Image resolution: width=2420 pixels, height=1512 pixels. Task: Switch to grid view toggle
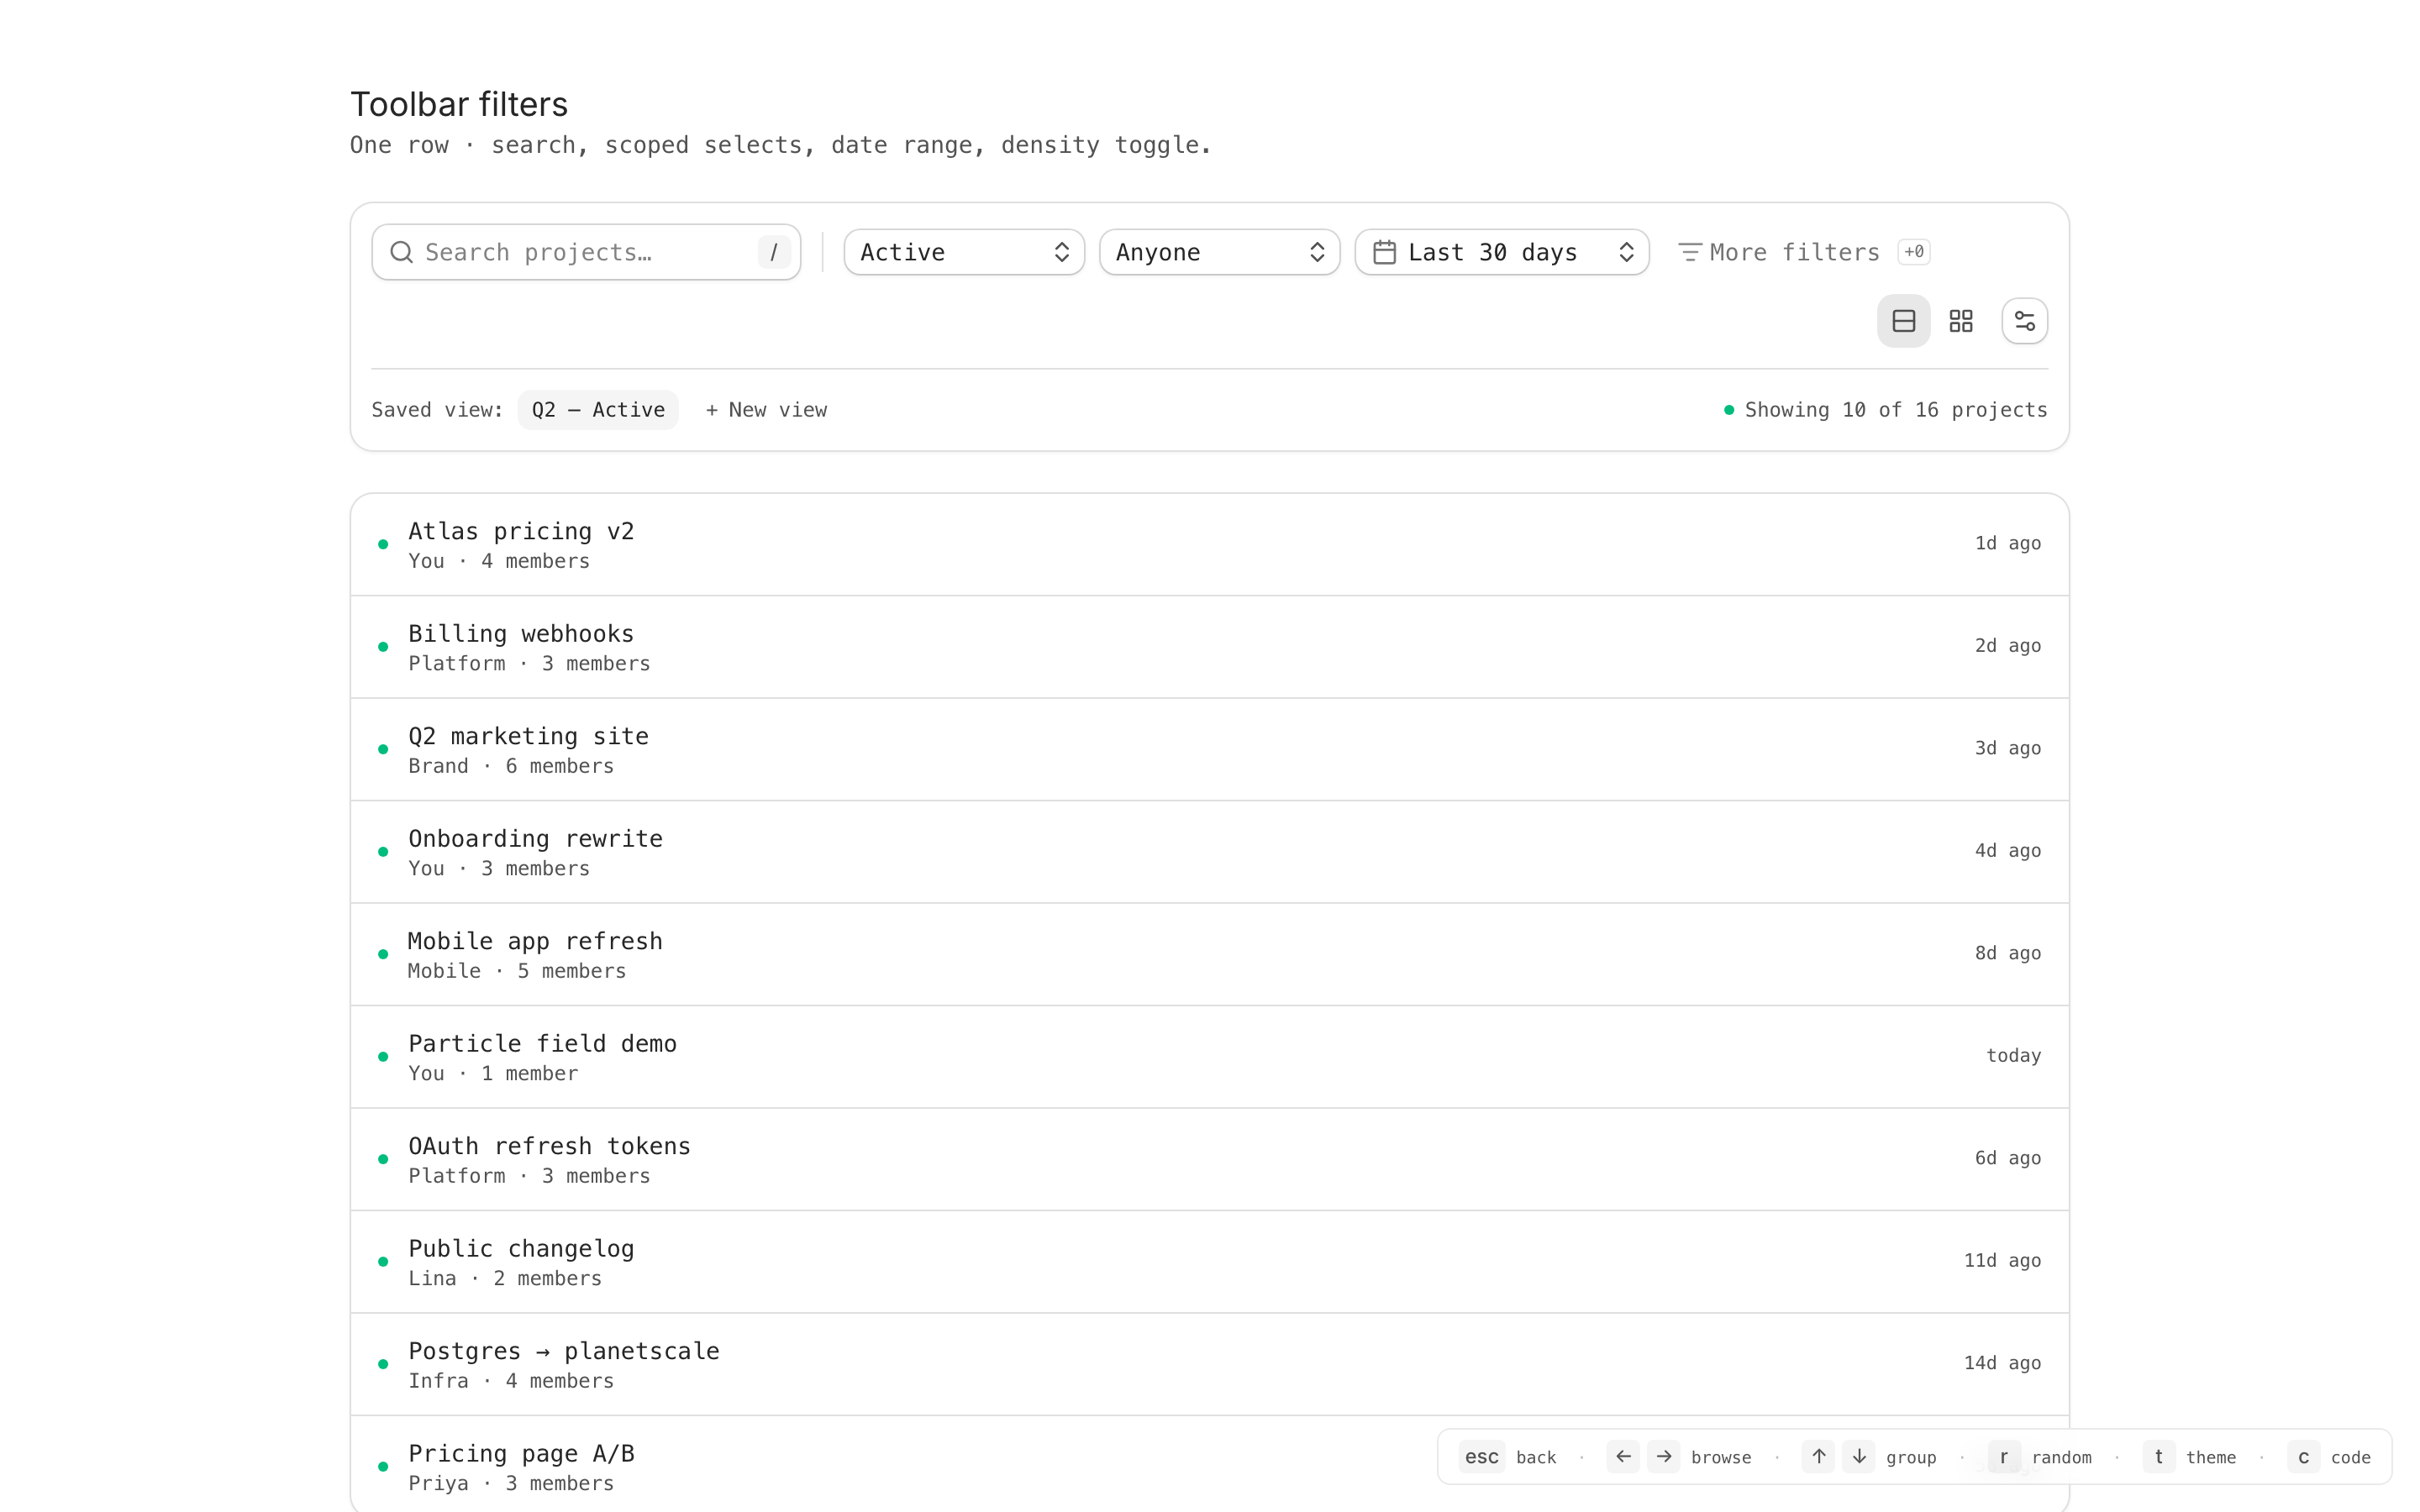pos(1960,321)
